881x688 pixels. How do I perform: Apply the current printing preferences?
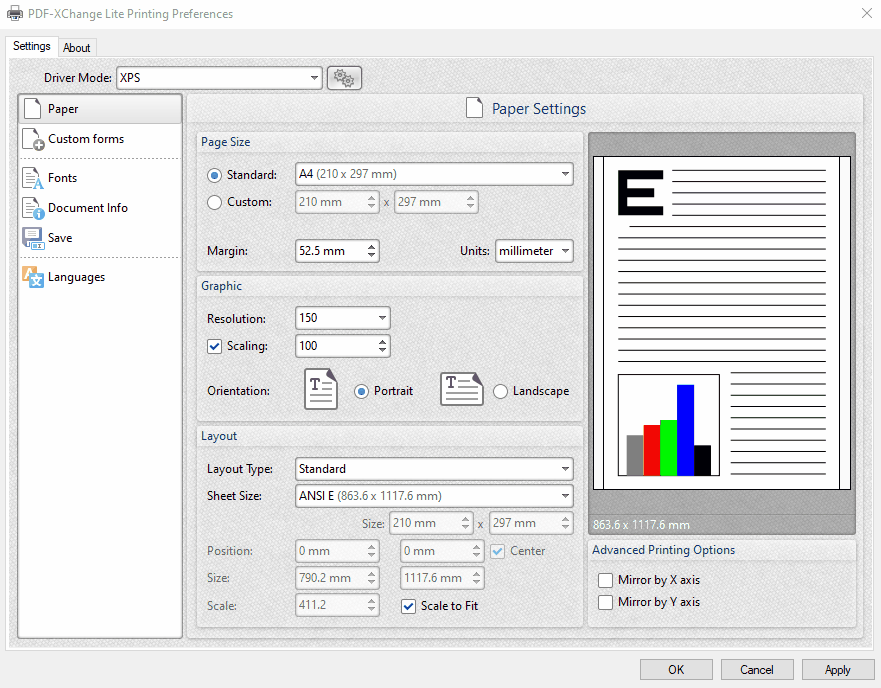(838, 669)
